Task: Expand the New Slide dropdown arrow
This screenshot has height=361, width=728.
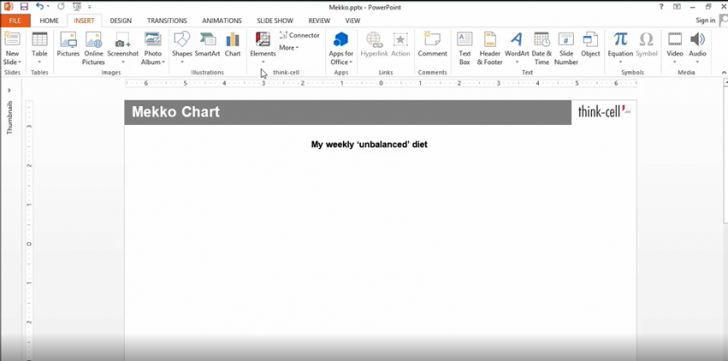Action: click(20, 62)
